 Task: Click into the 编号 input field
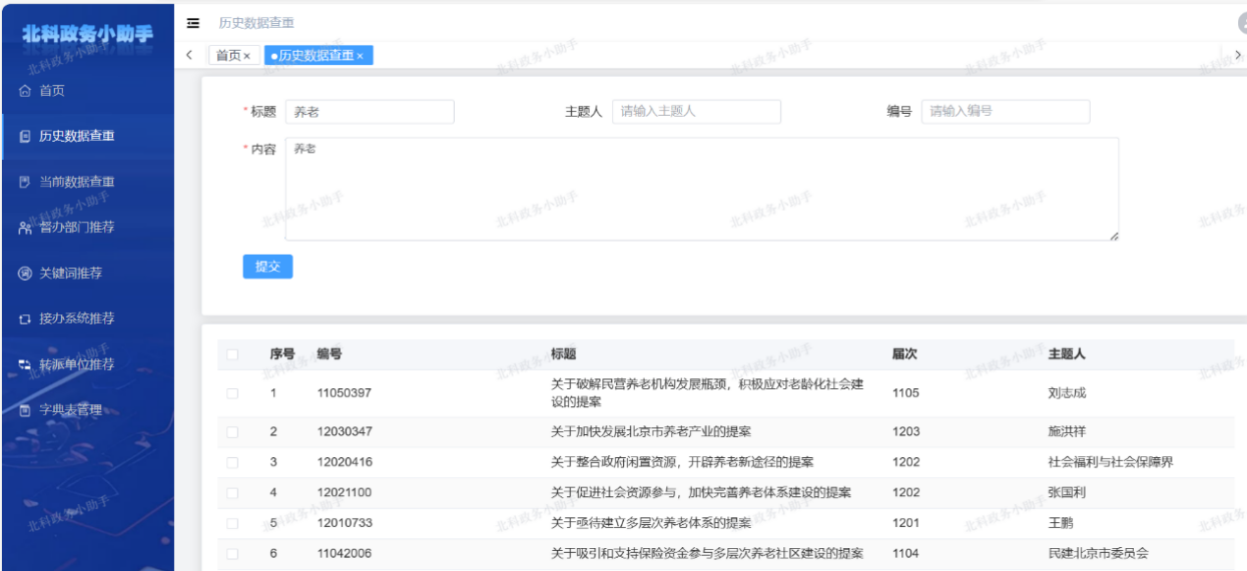click(x=1005, y=112)
